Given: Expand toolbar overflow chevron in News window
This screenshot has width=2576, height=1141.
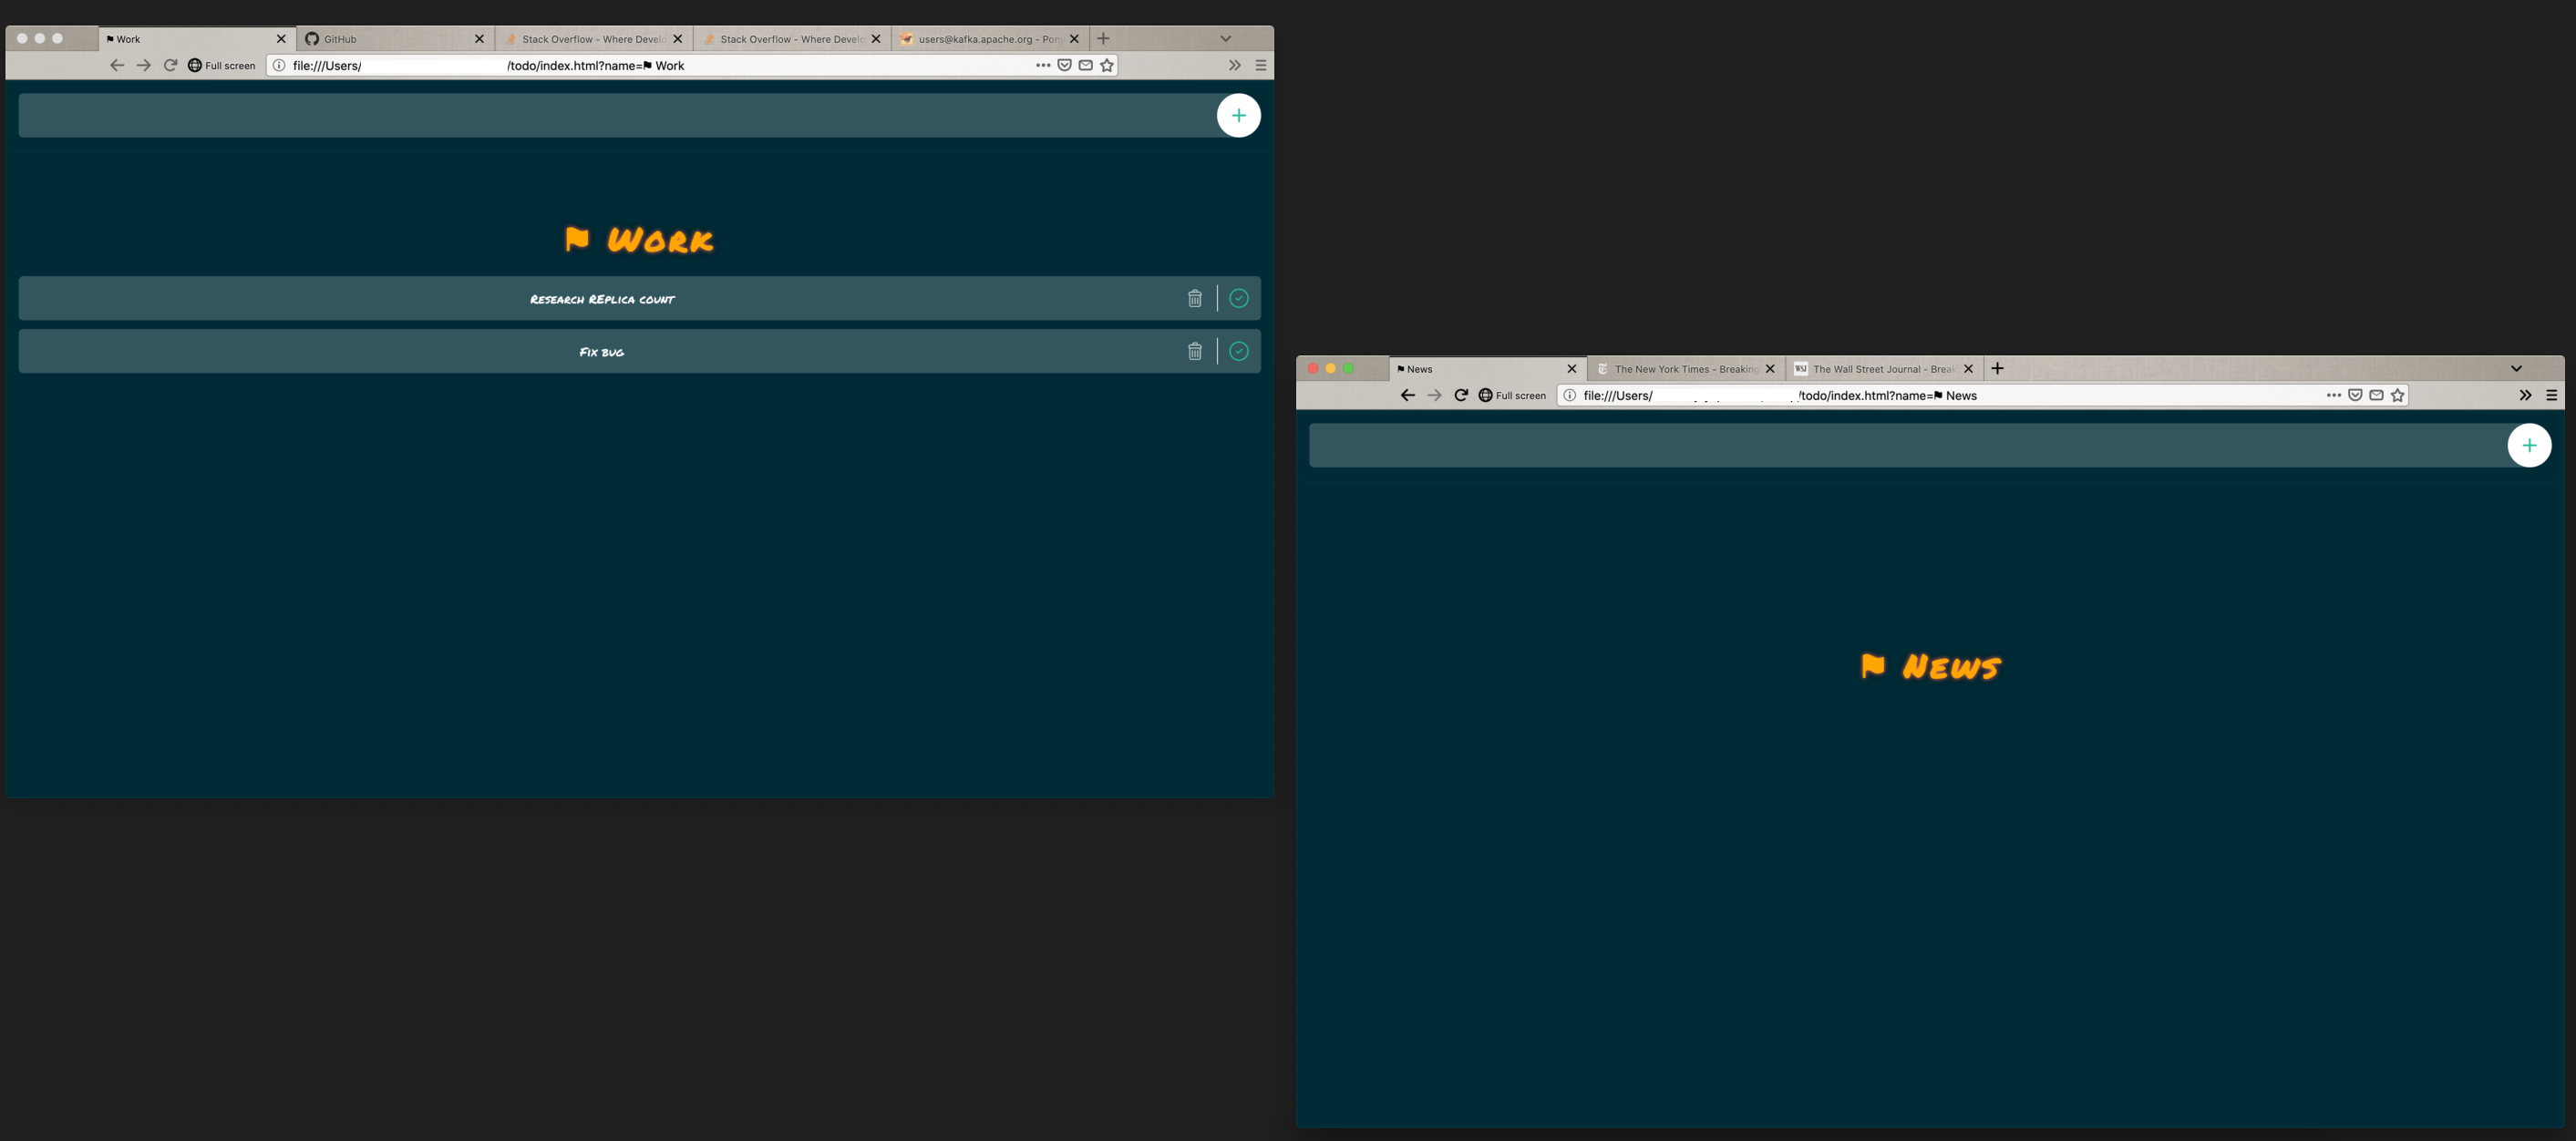Looking at the screenshot, I should click(2524, 395).
